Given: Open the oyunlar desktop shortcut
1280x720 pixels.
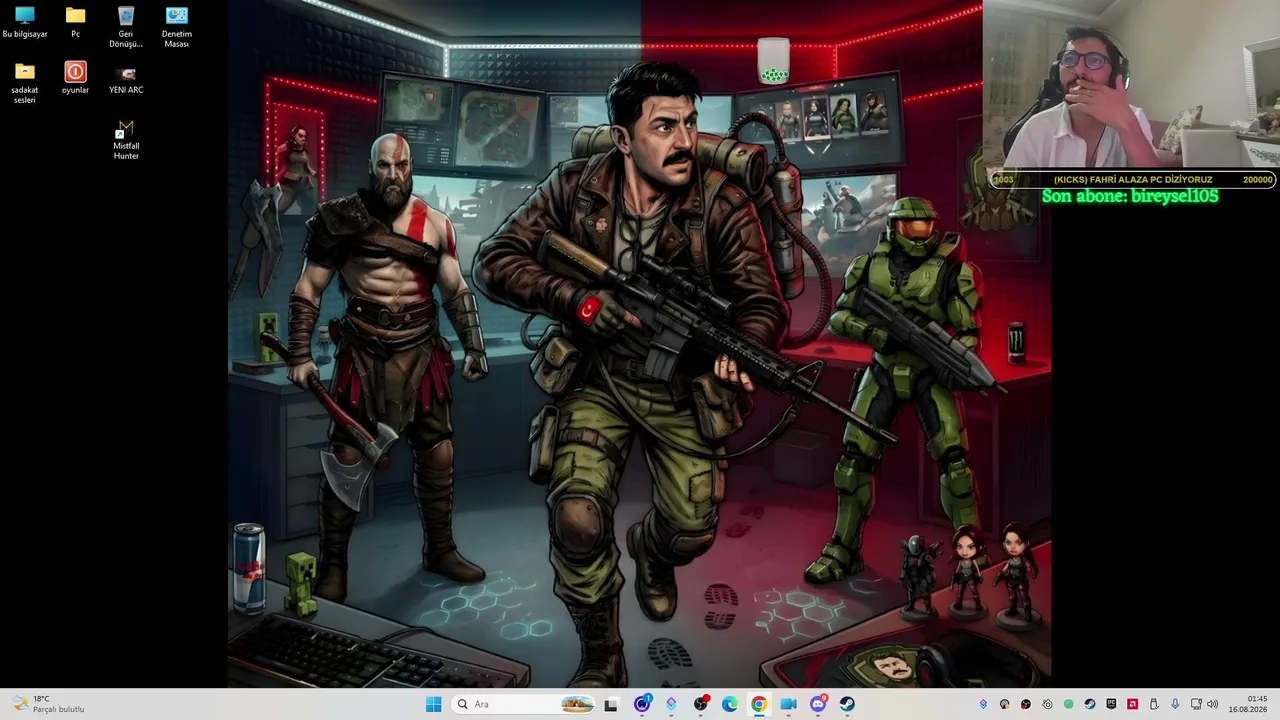Looking at the screenshot, I should (x=75, y=78).
